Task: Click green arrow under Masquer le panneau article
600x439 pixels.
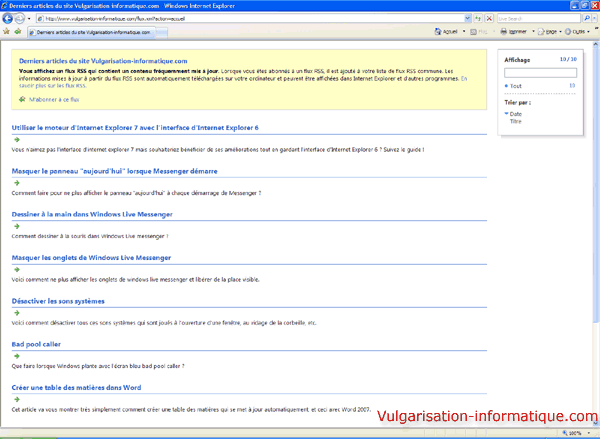Action: 16,183
